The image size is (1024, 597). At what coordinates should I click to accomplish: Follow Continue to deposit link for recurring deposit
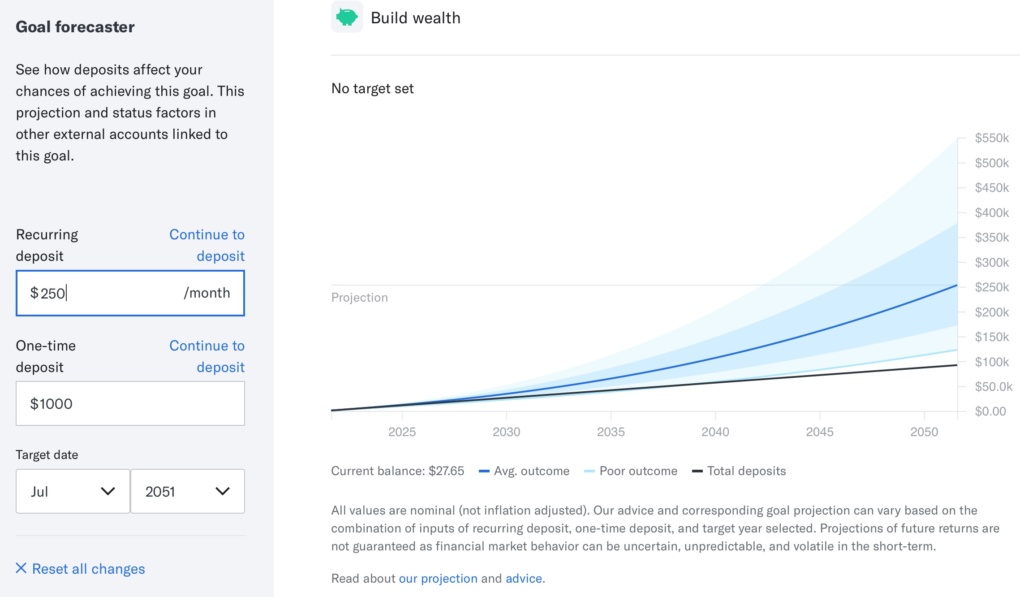pyautogui.click(x=207, y=245)
